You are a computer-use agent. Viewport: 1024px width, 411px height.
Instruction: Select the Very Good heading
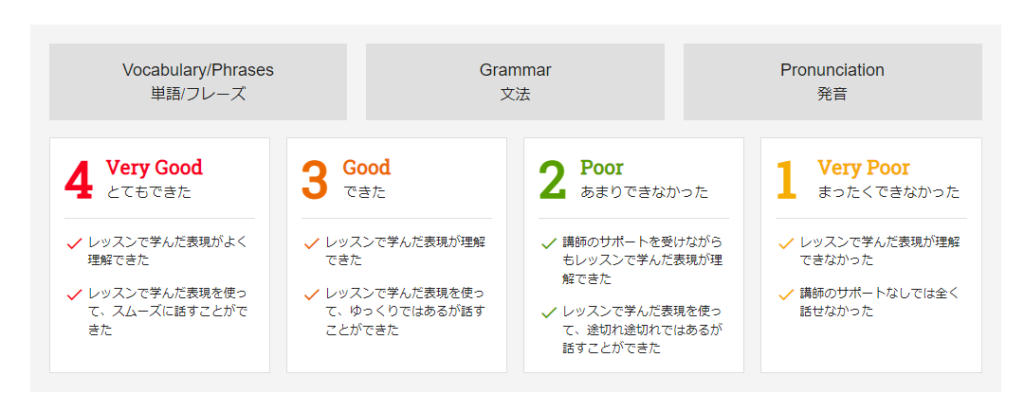coord(154,168)
